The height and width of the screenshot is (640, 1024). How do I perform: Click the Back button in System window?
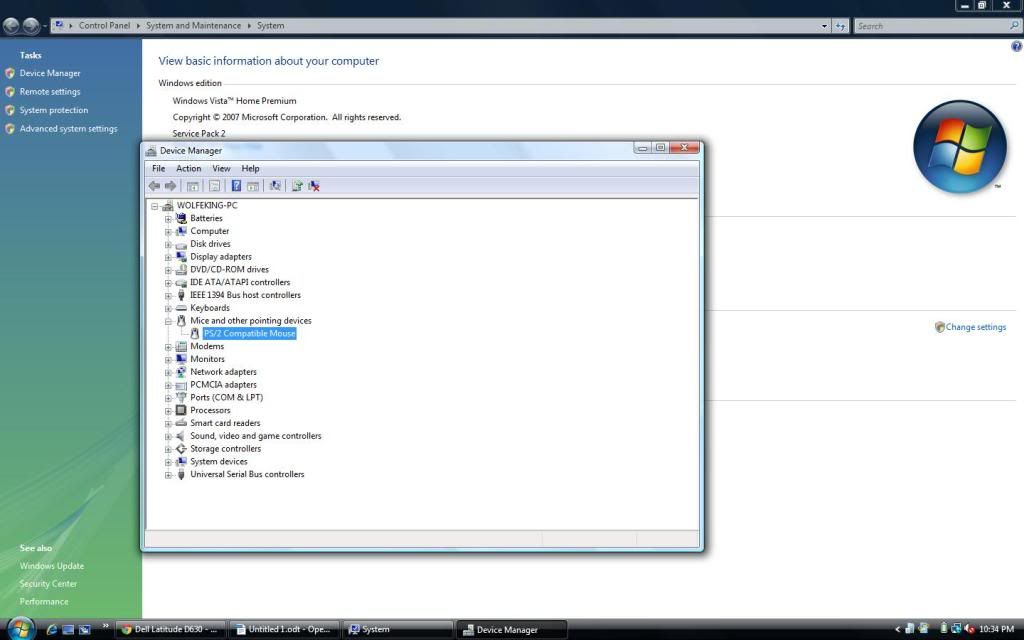[x=11, y=26]
